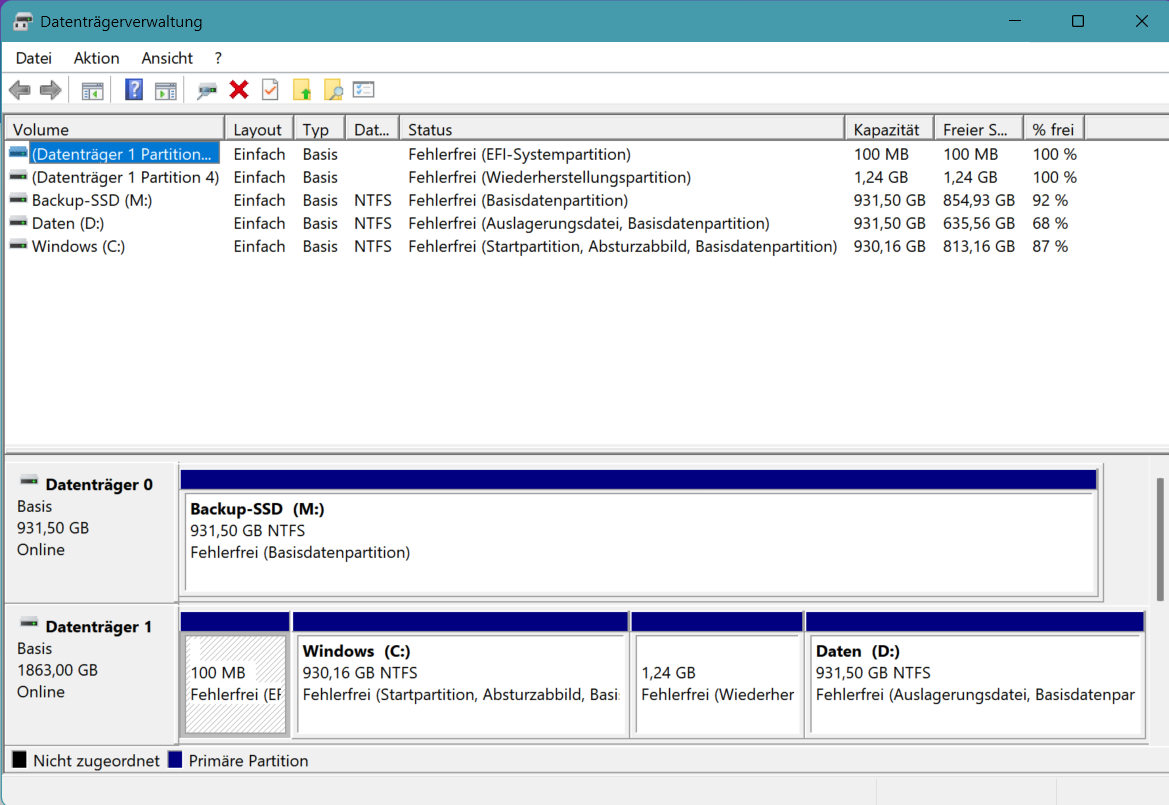Click the Datenträger 0 disk label panel

[x=91, y=532]
